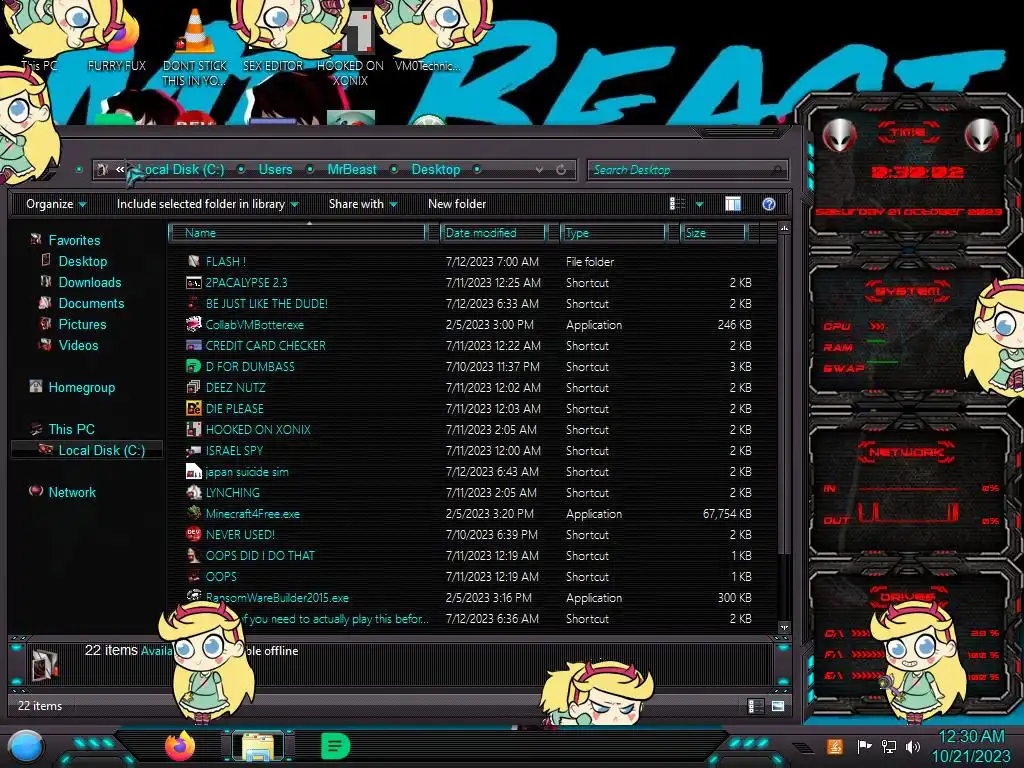Select Local Disk (C:) in navigation pane
This screenshot has width=1024, height=768.
tap(102, 450)
